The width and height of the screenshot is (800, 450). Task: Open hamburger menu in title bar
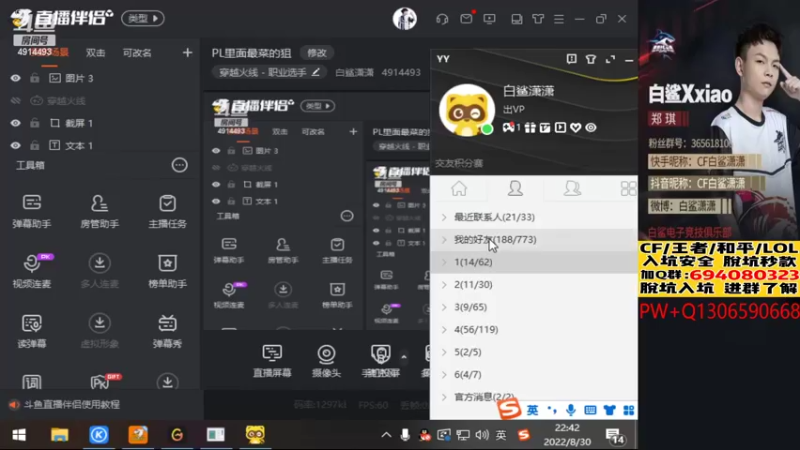559,19
